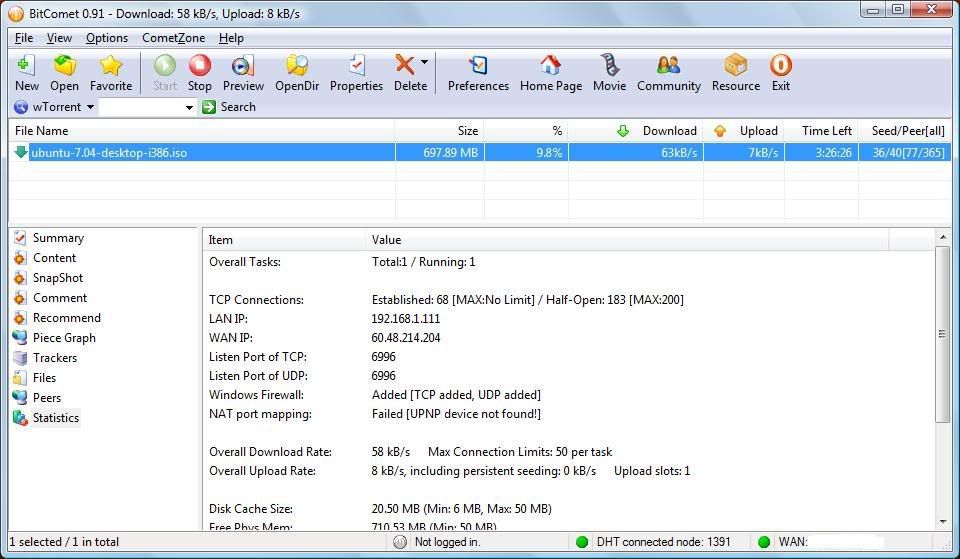
Task: Sort by Download column header
Action: click(636, 131)
